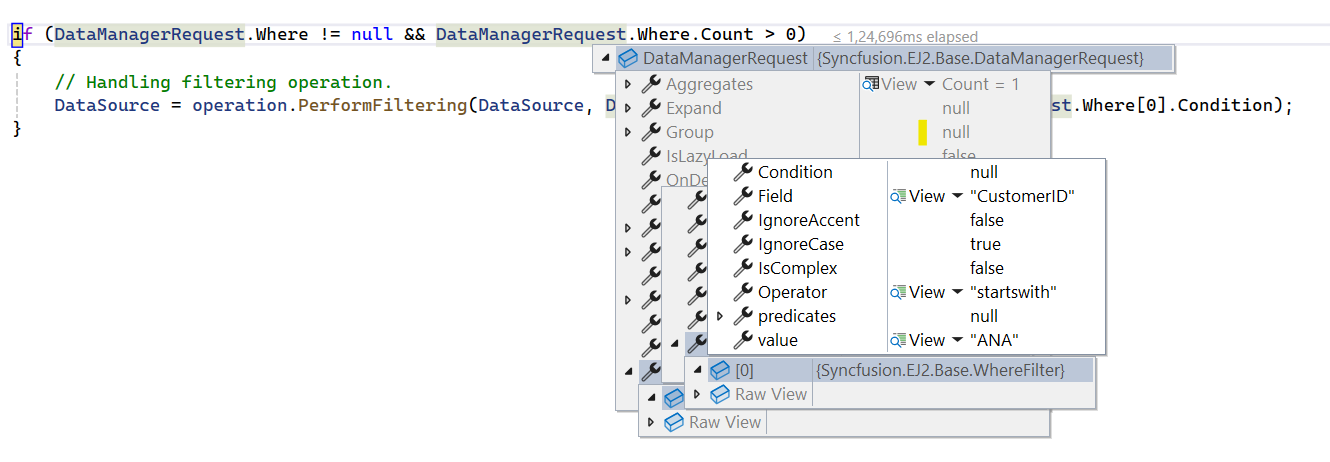Select the IsComplex property row
This screenshot has width=1330, height=462.
pyautogui.click(x=906, y=268)
